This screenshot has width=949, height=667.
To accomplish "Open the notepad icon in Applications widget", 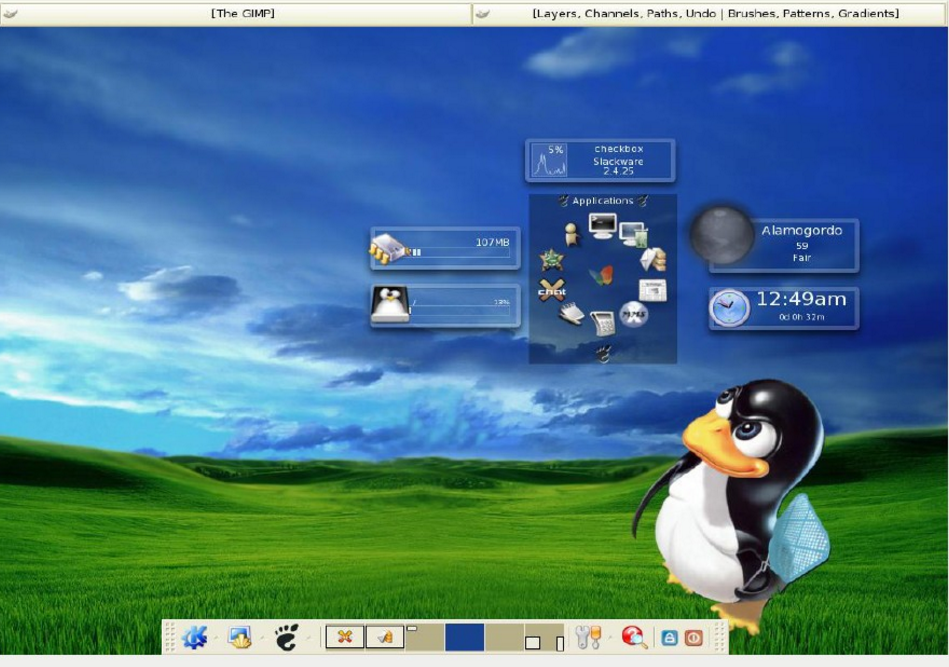I will (x=571, y=314).
